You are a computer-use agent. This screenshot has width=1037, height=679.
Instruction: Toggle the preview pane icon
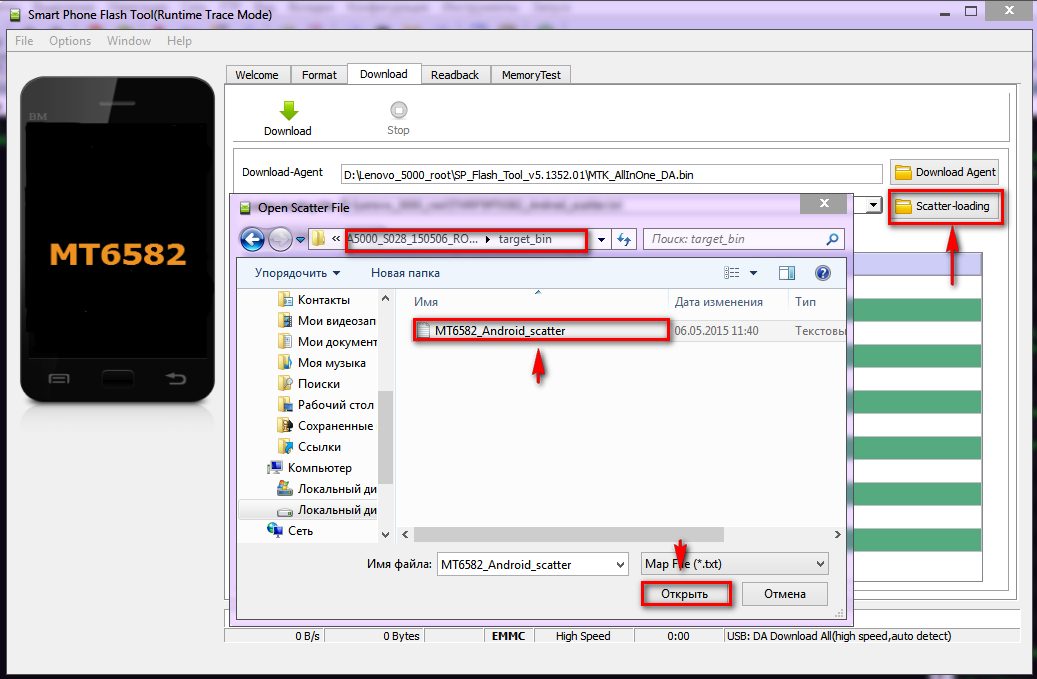click(x=787, y=273)
